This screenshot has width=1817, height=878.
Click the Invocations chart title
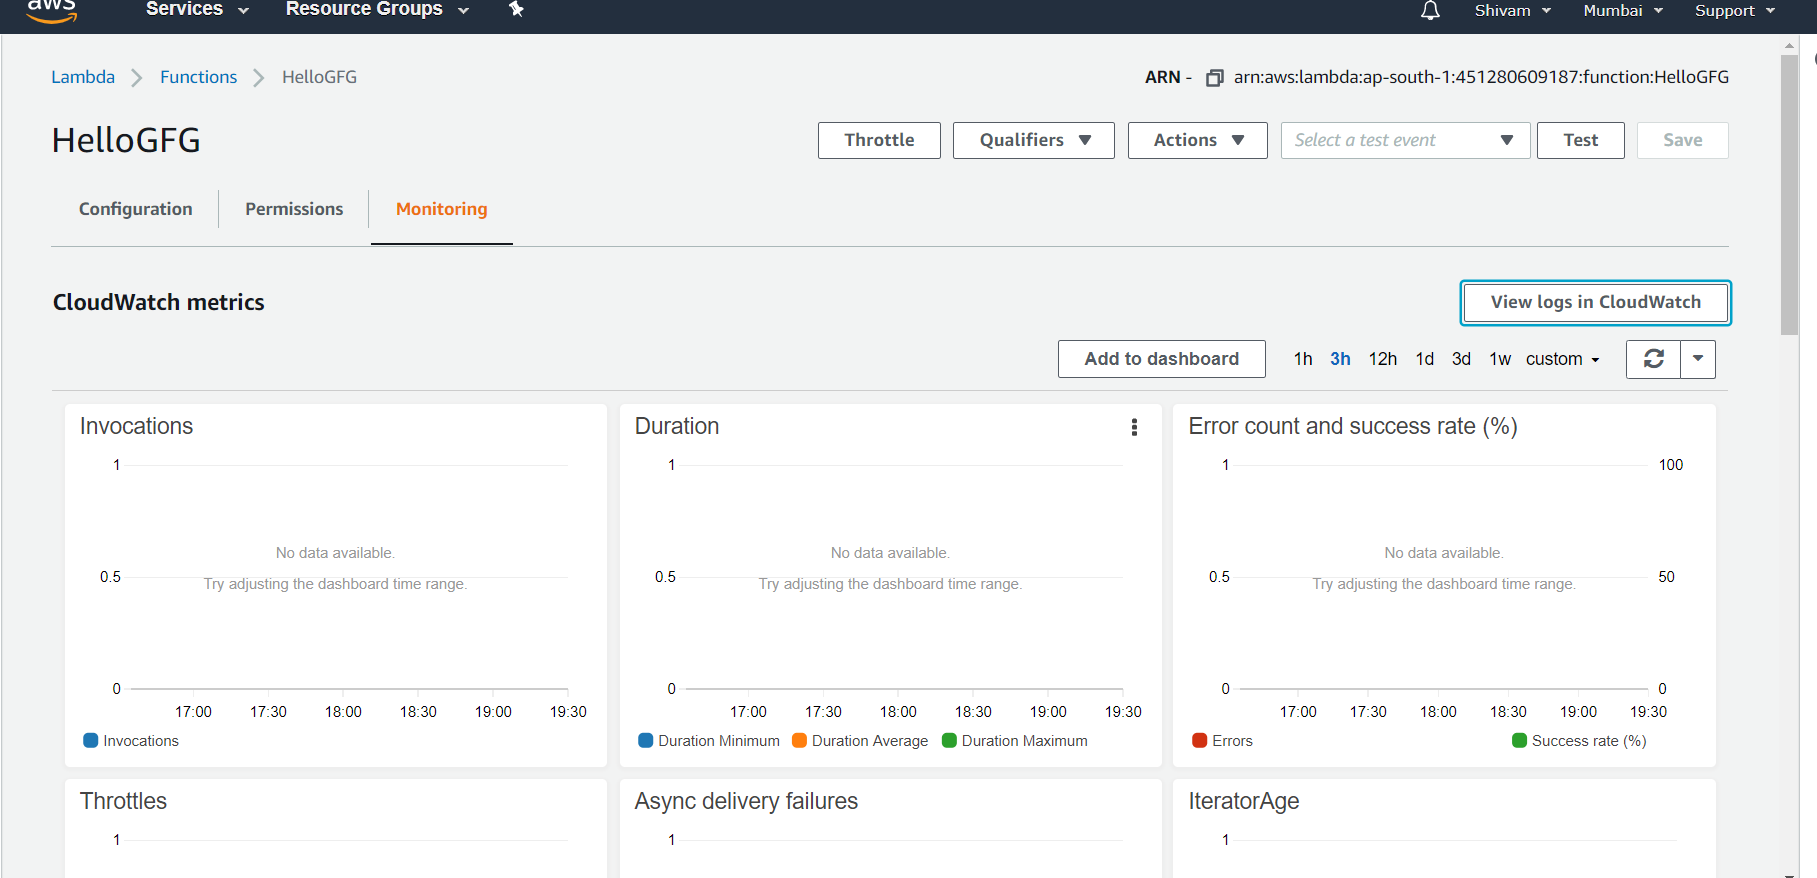coord(136,426)
